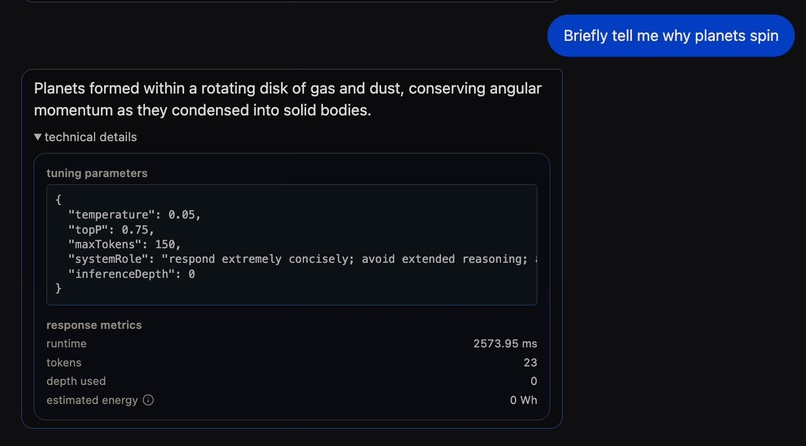Click the depth used label
This screenshot has width=806, height=446.
pos(76,381)
